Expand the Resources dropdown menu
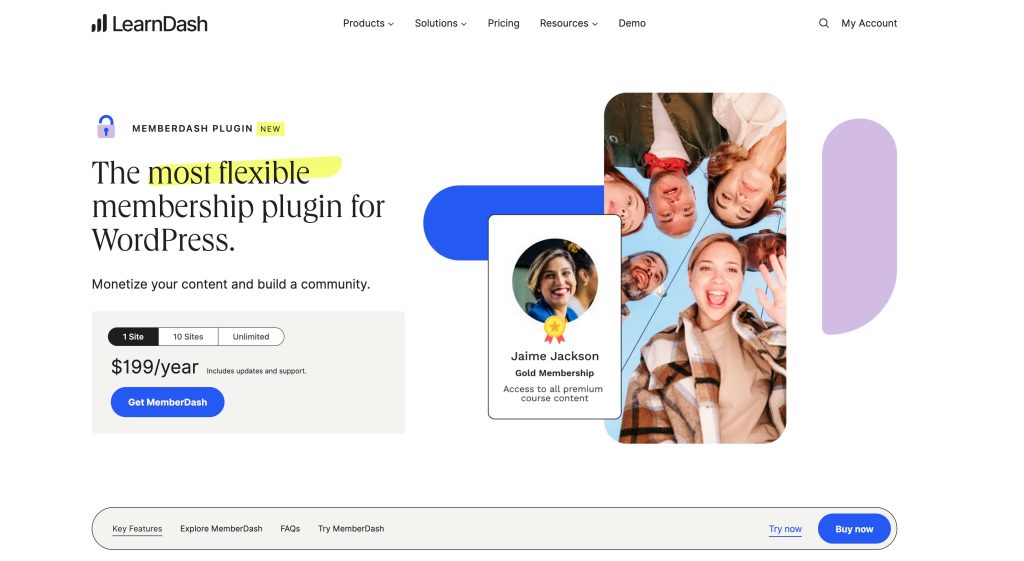This screenshot has height=561, width=1024. point(568,23)
